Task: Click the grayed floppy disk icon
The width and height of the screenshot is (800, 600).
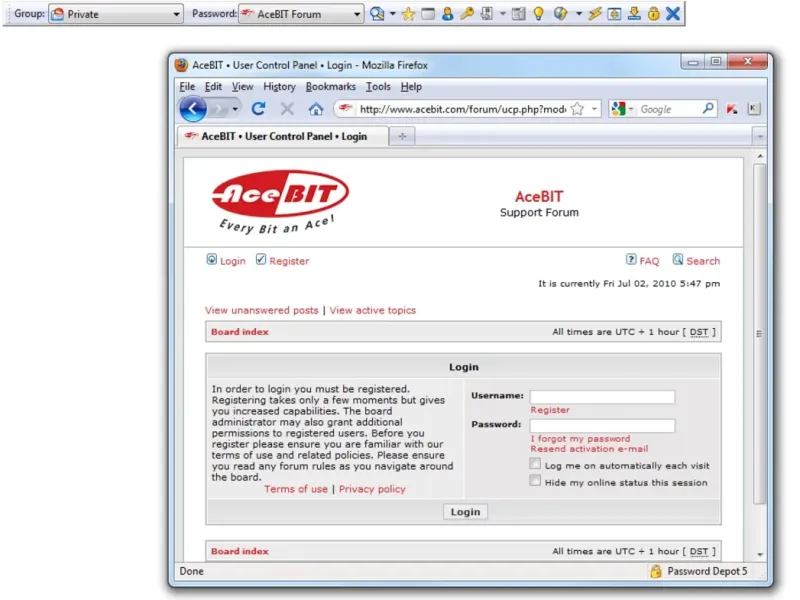Action: coord(486,14)
